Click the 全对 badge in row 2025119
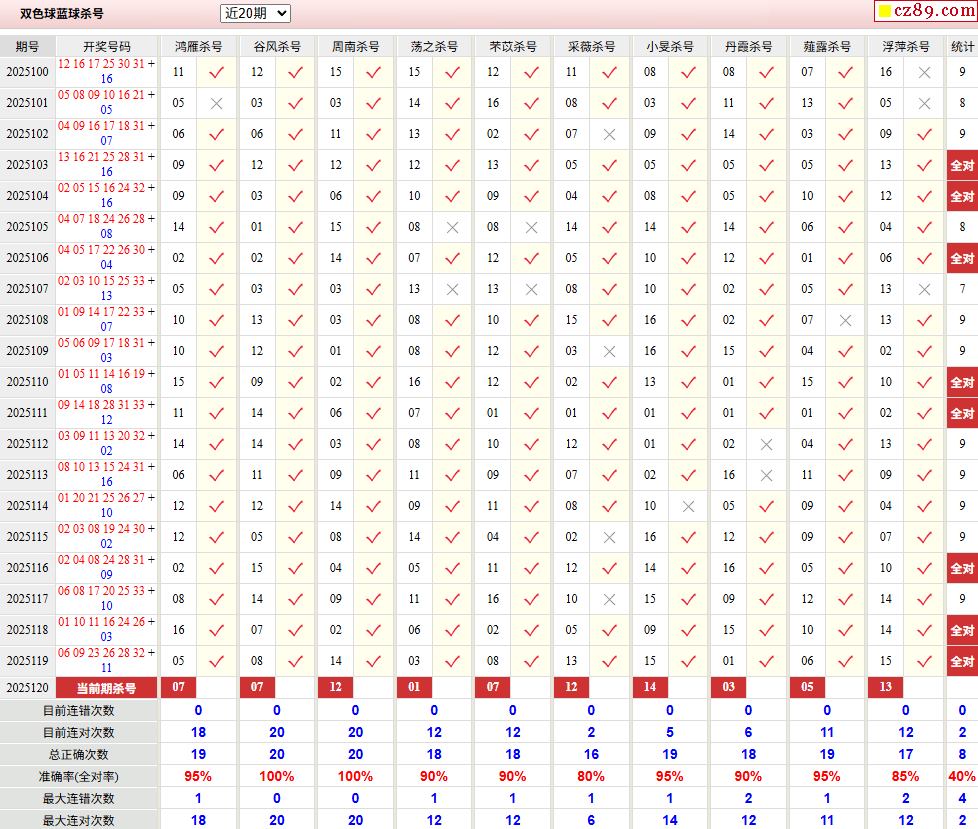The width and height of the screenshot is (978, 829). click(962, 661)
